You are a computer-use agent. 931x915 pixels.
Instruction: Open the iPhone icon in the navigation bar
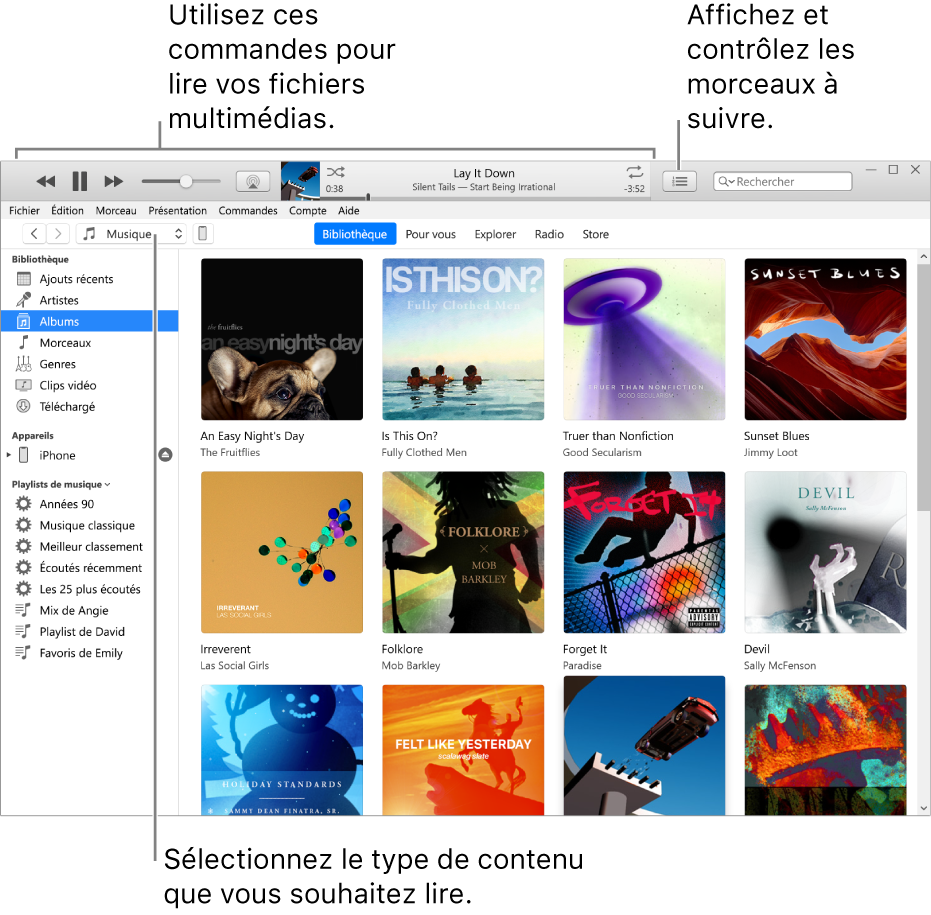[x=203, y=233]
